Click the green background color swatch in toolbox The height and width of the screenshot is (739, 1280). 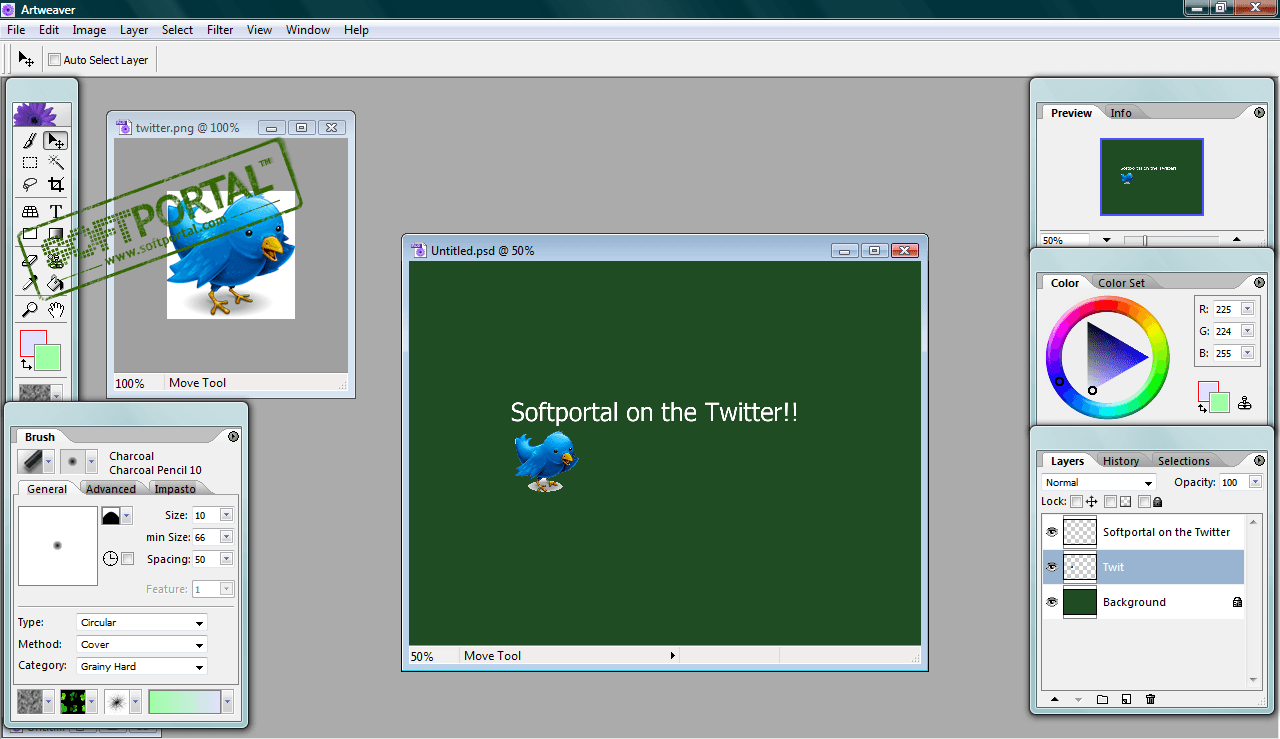(50, 360)
